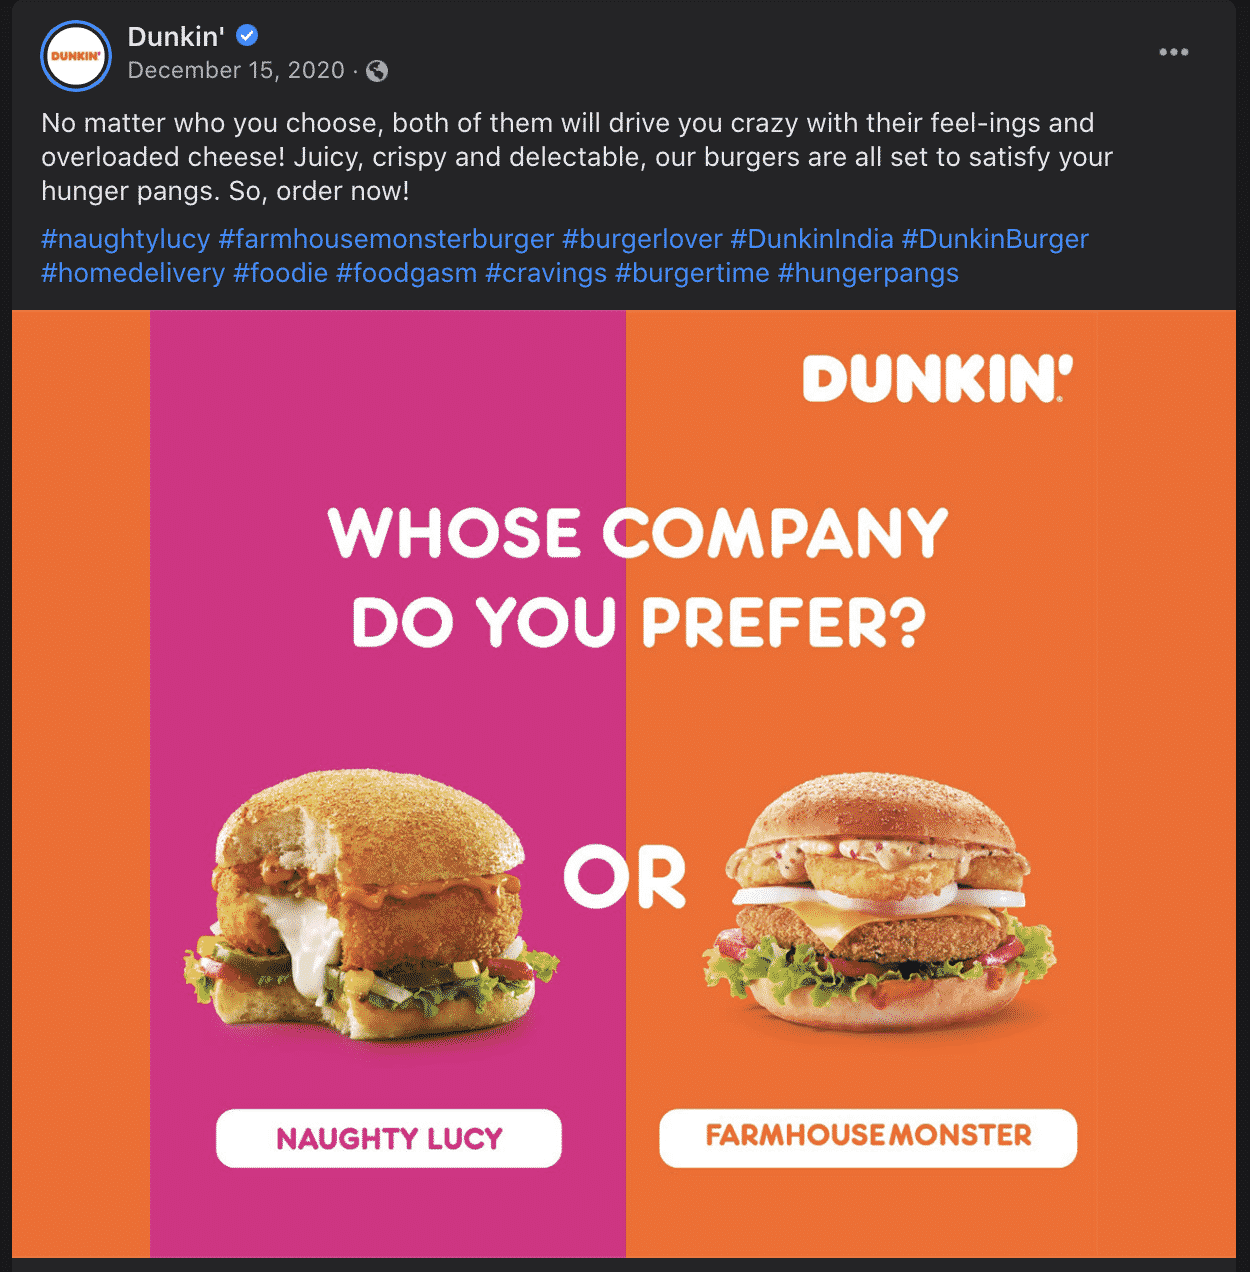
Task: Click the #homedelivery hashtag
Action: pyautogui.click(x=133, y=273)
